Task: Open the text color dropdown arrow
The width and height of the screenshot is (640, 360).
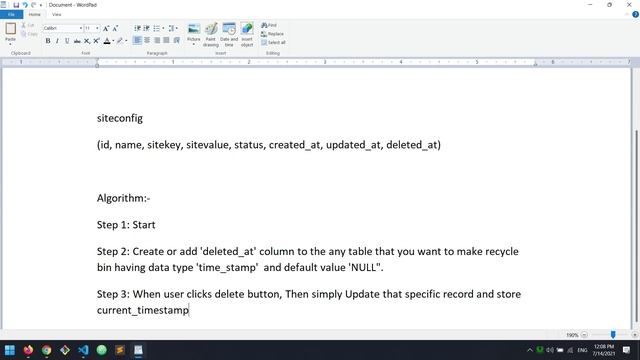Action: click(113, 41)
